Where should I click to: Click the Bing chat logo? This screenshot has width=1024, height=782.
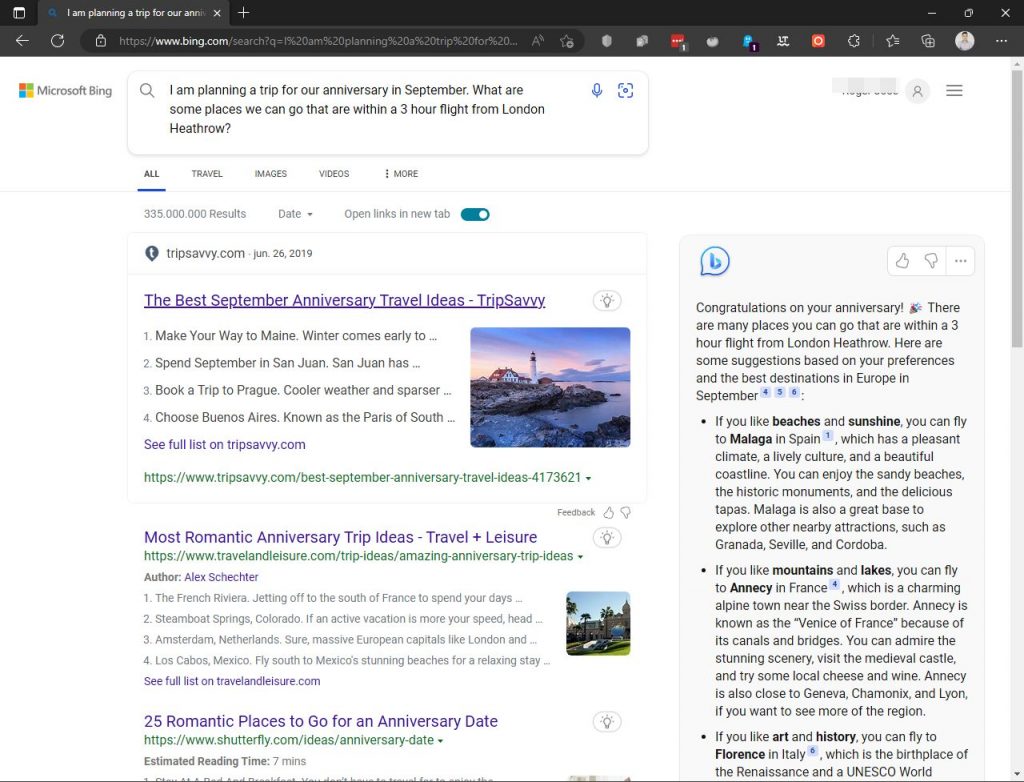click(x=714, y=261)
